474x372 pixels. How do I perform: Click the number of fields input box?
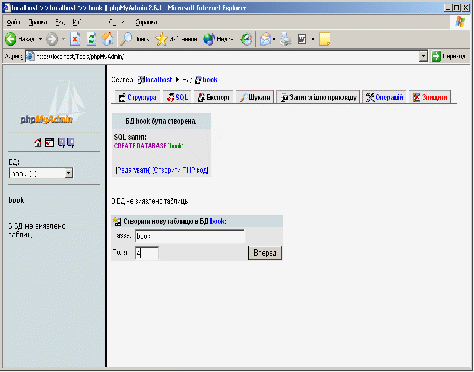pos(147,253)
